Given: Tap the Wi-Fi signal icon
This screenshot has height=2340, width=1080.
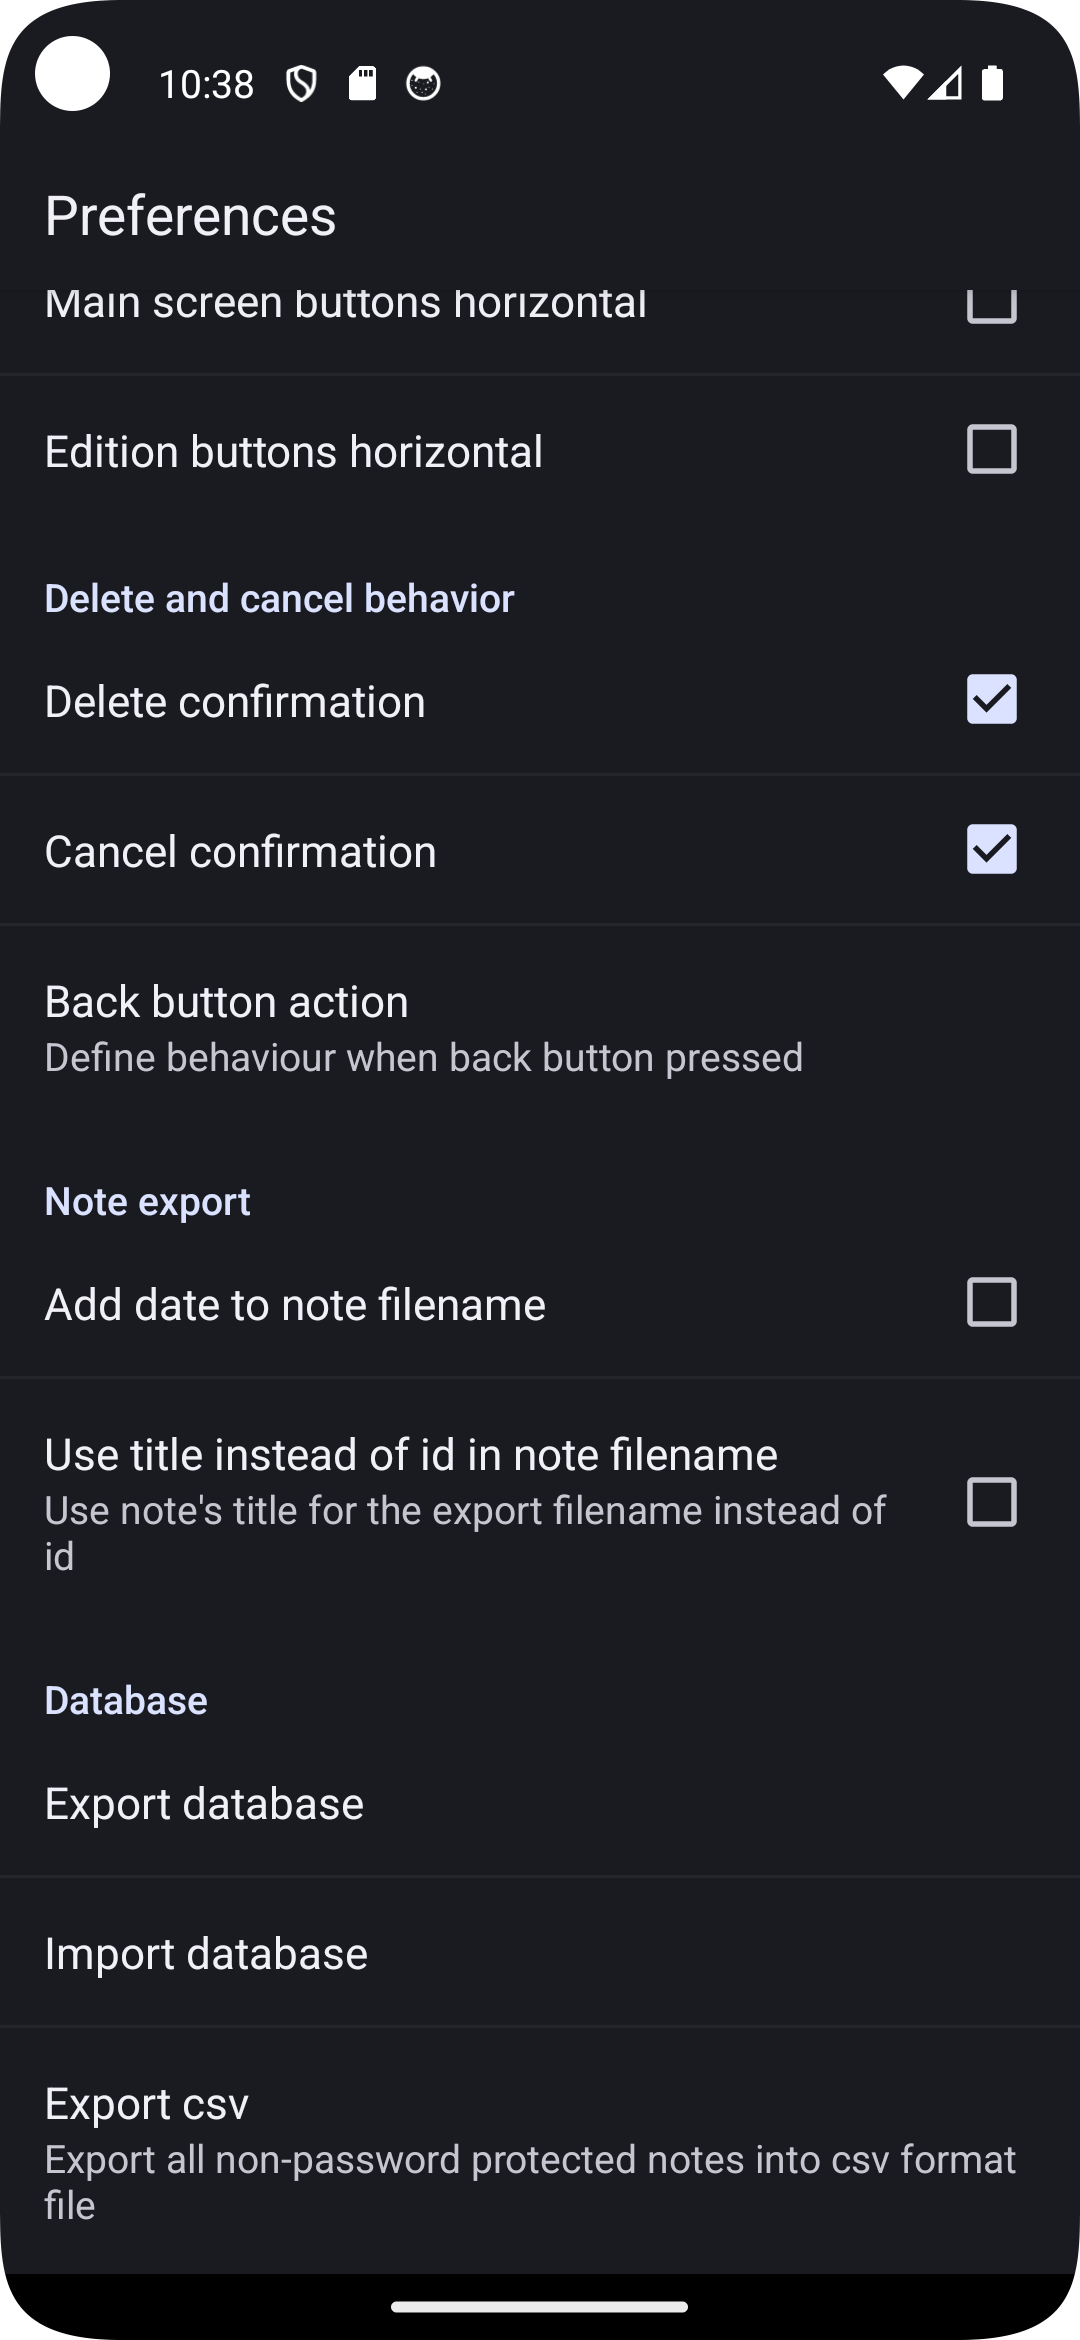Looking at the screenshot, I should click(x=901, y=84).
